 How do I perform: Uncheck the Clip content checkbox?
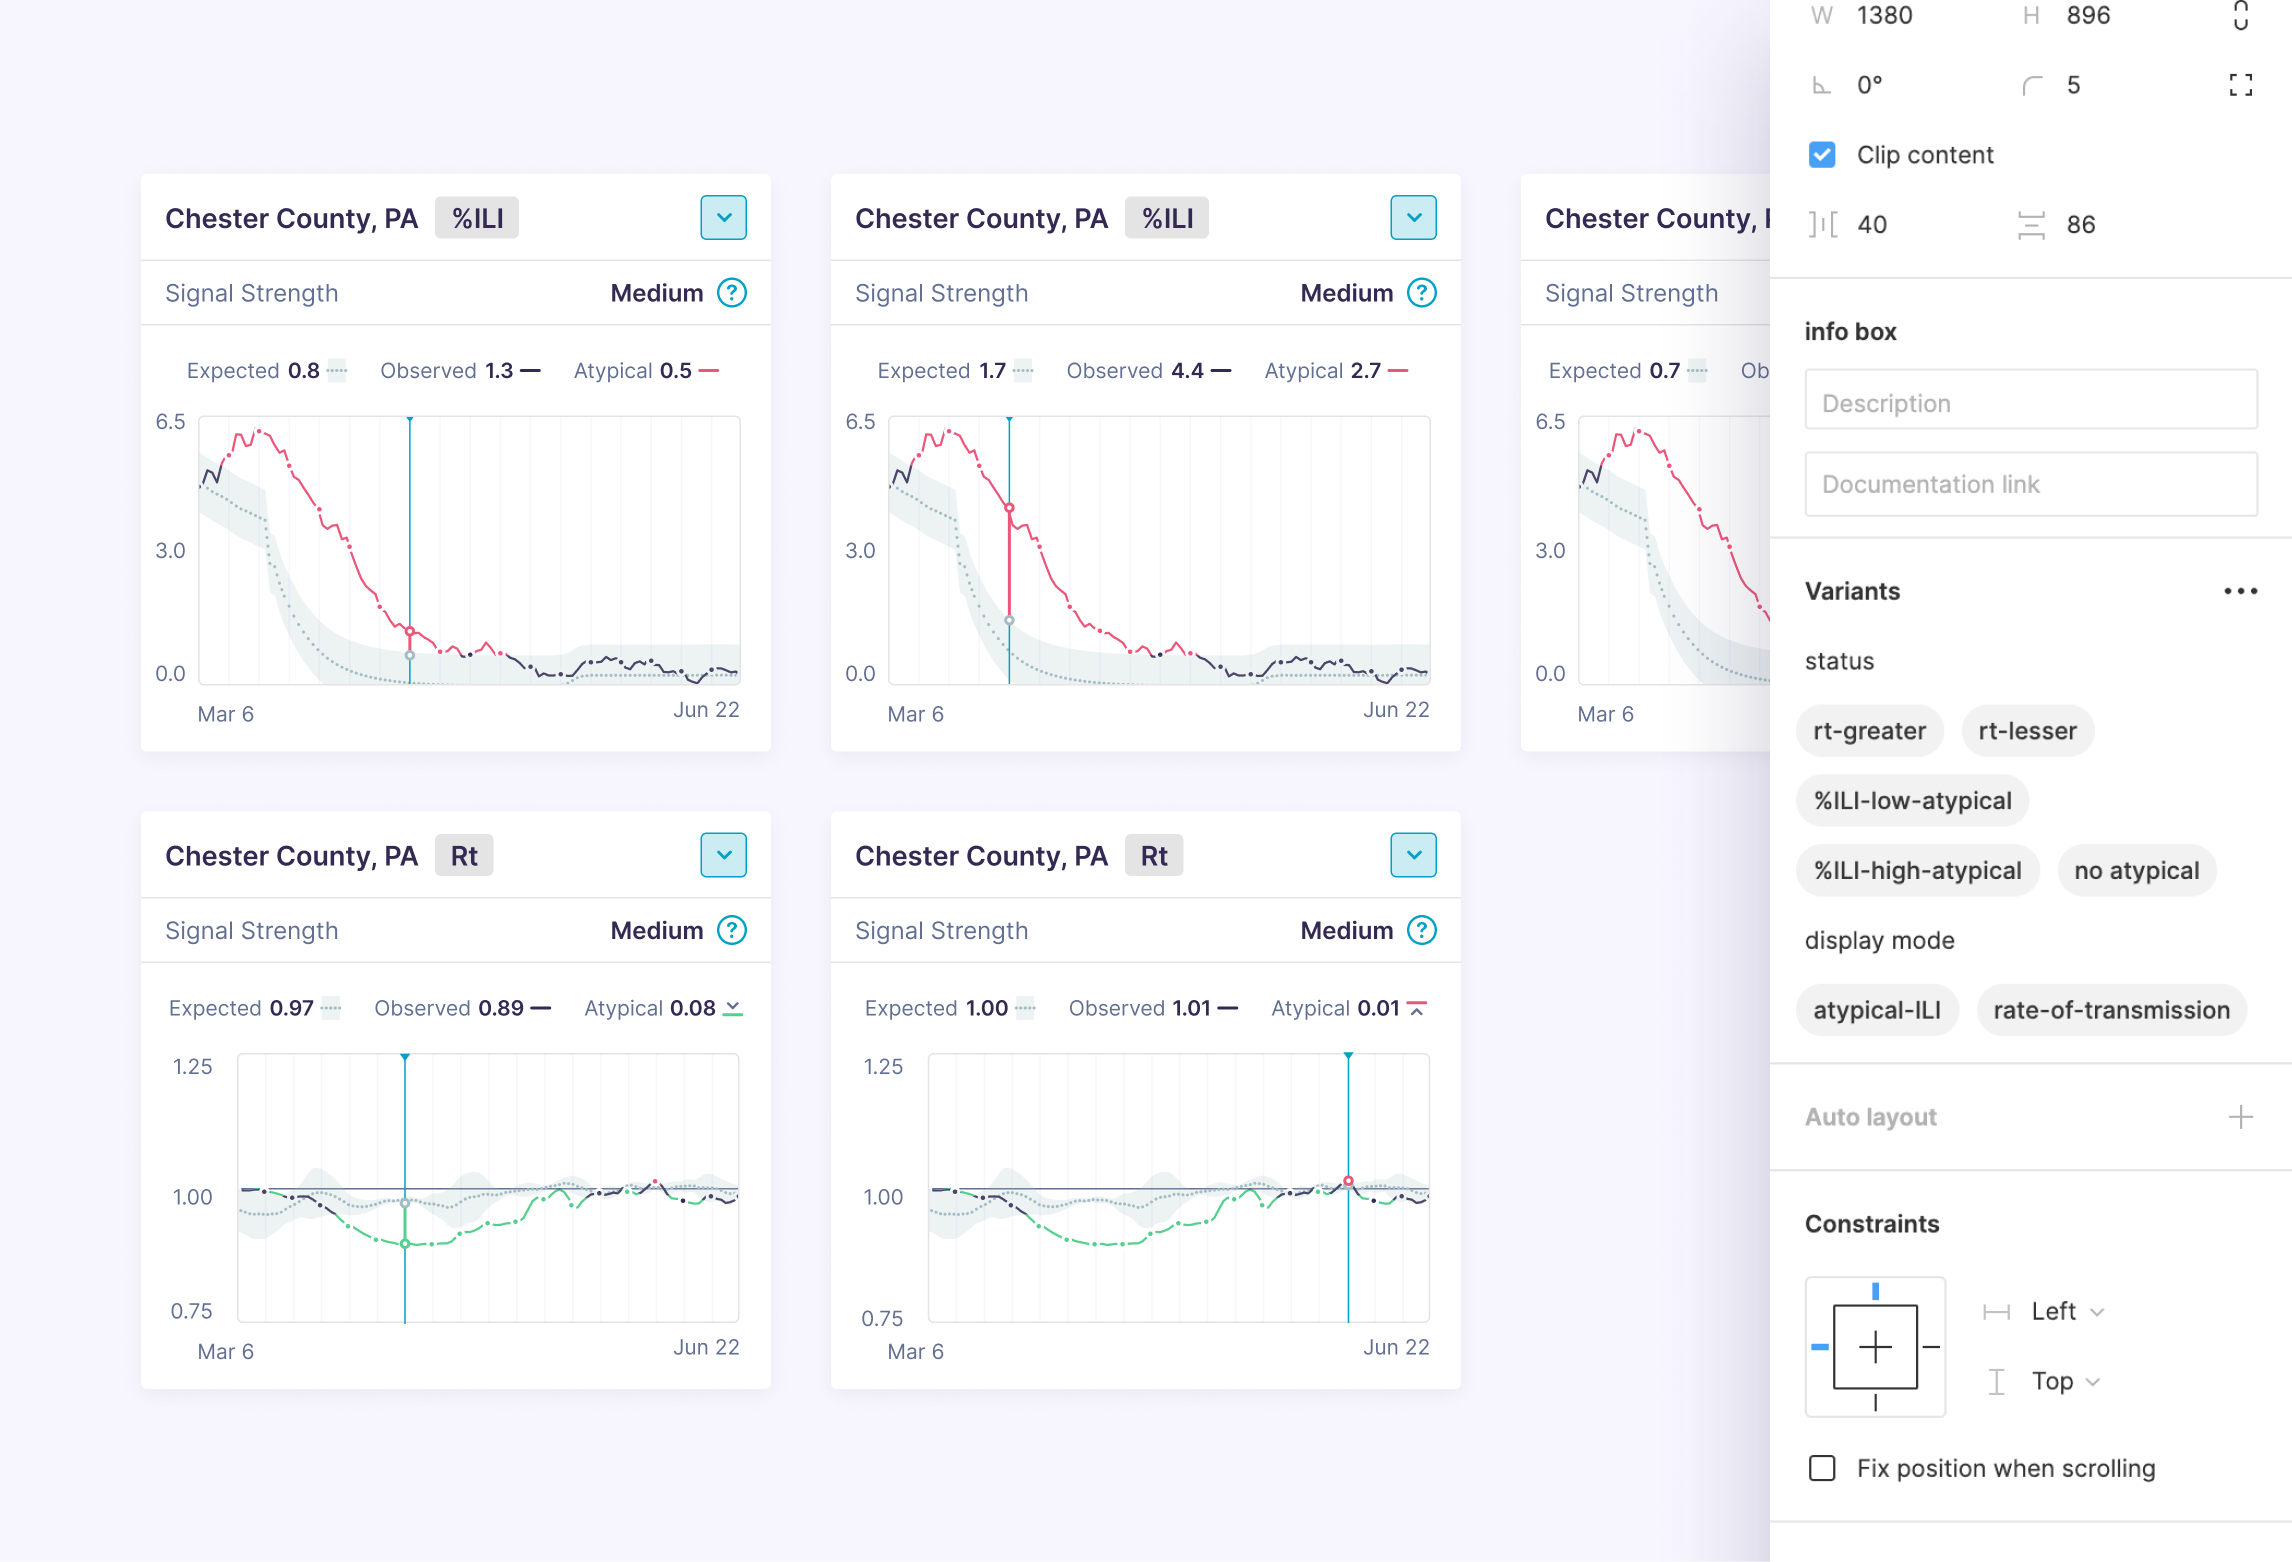click(1822, 155)
